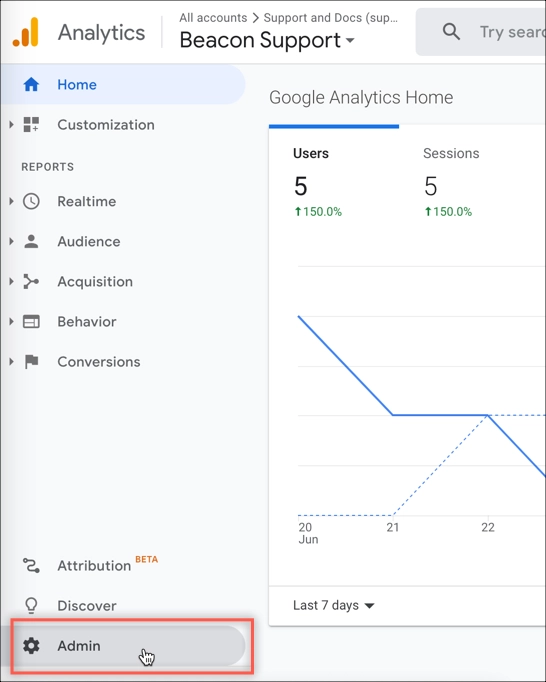The image size is (546, 682).
Task: Click the Behavior window icon
Action: [x=31, y=321]
